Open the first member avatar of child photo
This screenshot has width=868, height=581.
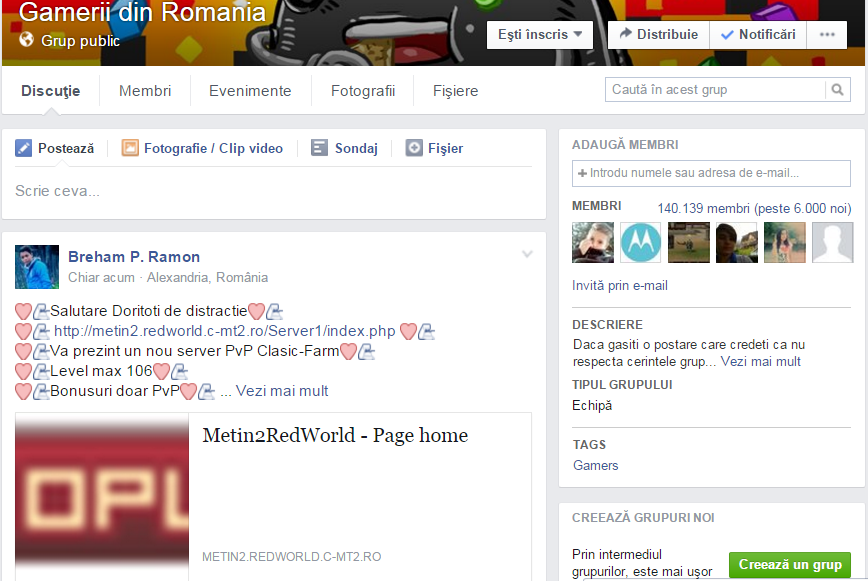[x=593, y=242]
